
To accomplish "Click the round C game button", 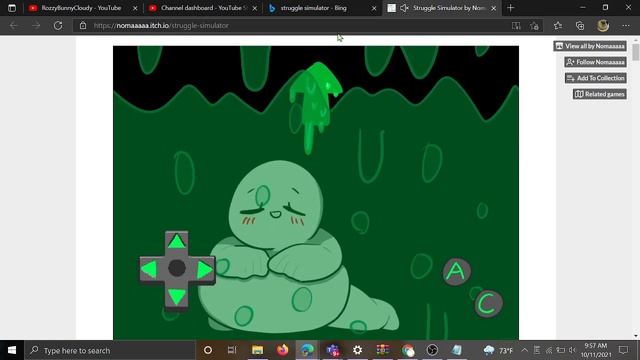I will click(x=488, y=304).
